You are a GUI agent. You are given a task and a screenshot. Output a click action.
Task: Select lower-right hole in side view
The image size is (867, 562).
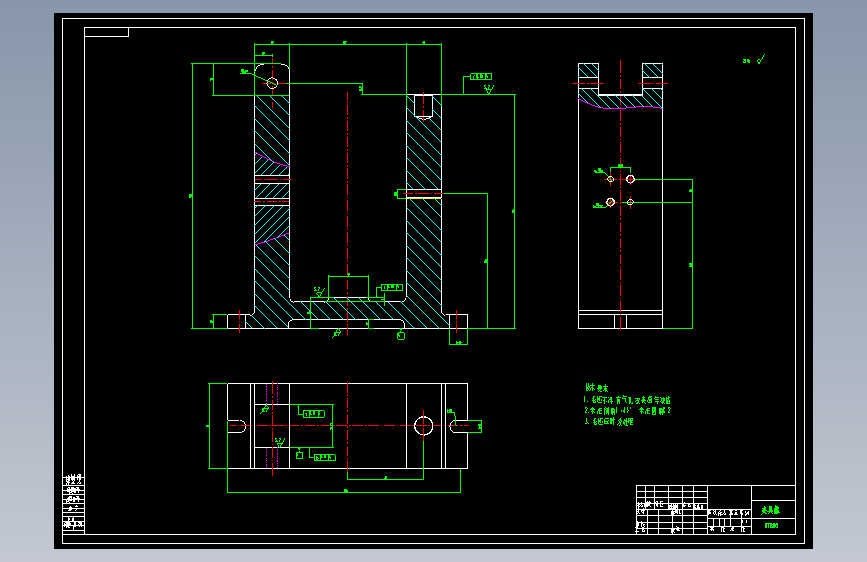pos(630,202)
